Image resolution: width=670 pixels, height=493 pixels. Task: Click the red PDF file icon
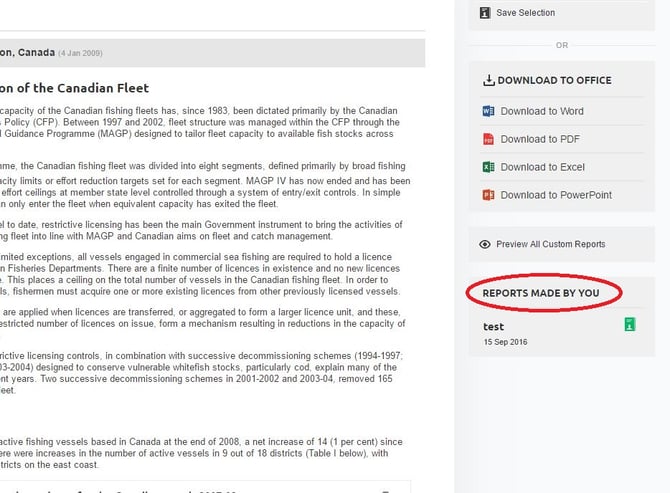(487, 139)
